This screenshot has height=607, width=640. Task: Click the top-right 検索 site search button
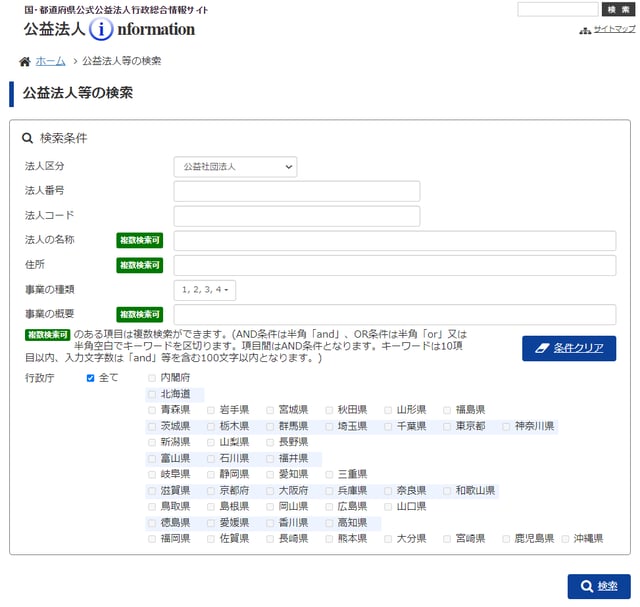coord(617,9)
